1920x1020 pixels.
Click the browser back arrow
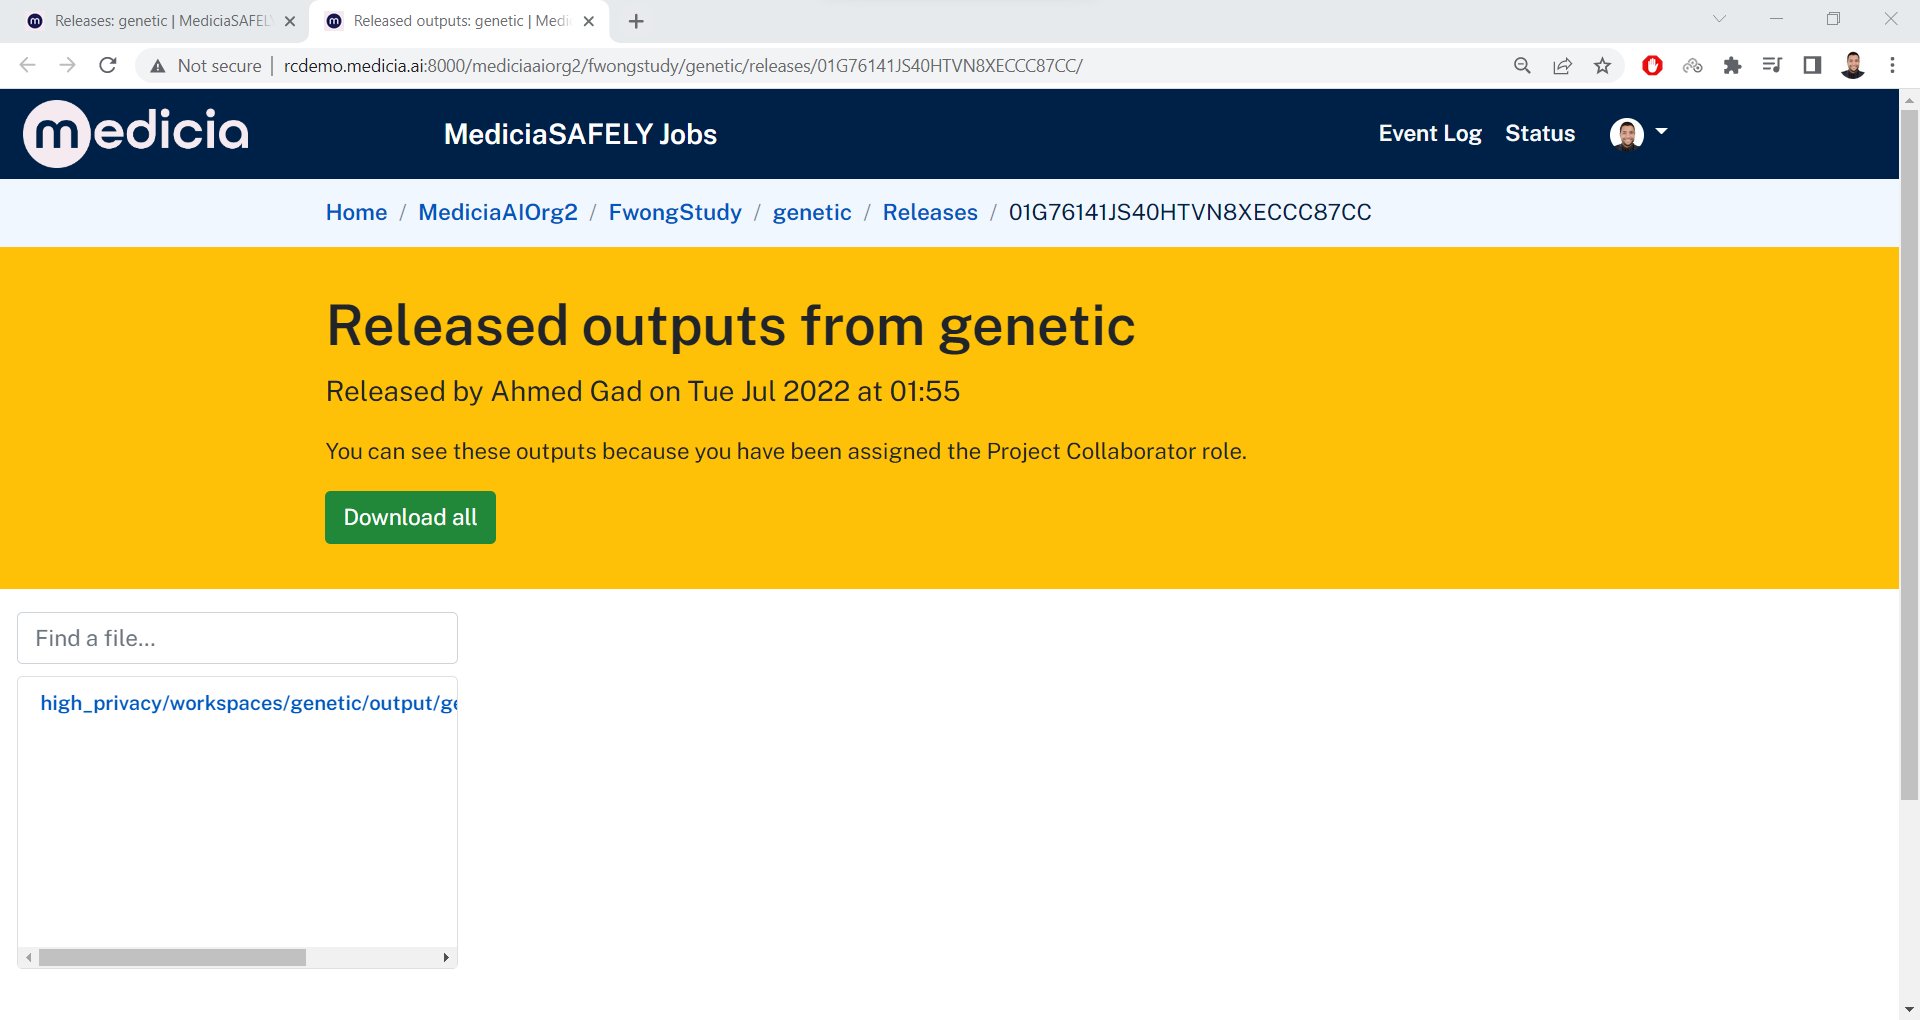27,65
